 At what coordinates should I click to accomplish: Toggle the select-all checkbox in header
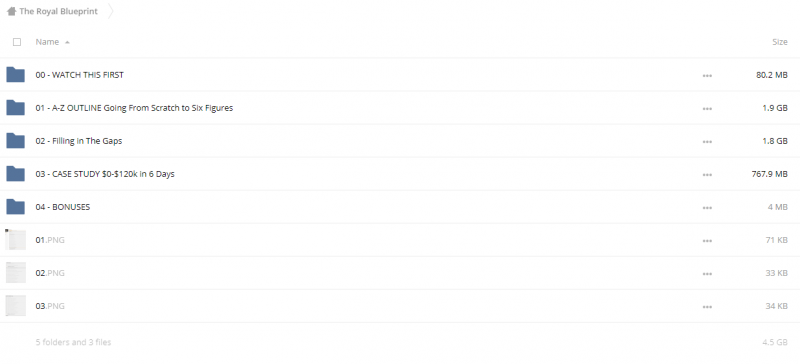coord(17,42)
